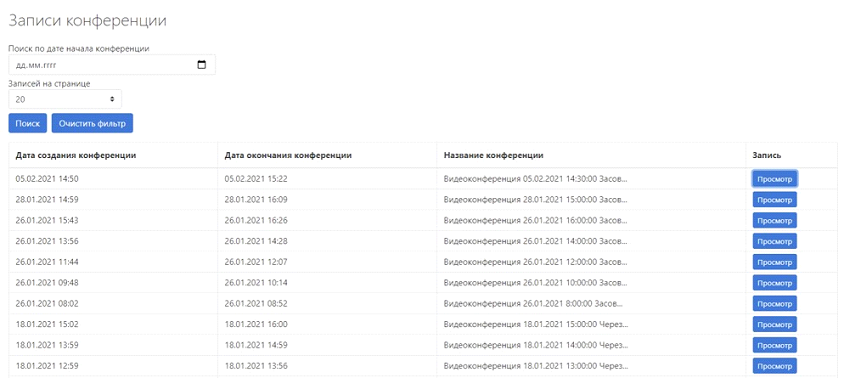Click conference name Видеоконференция 18.01.2021 15:00:00 Через
This screenshot has height=378, width=844.
(x=536, y=325)
